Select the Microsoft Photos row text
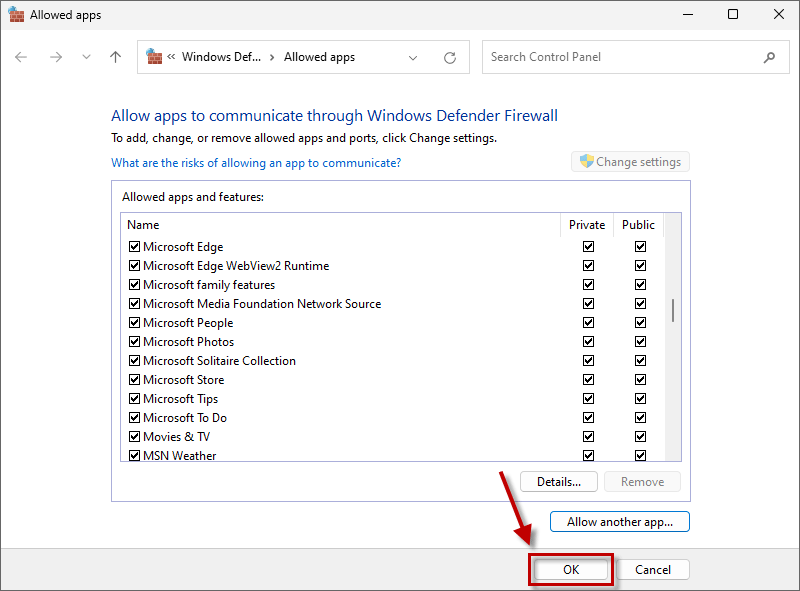 tap(189, 342)
